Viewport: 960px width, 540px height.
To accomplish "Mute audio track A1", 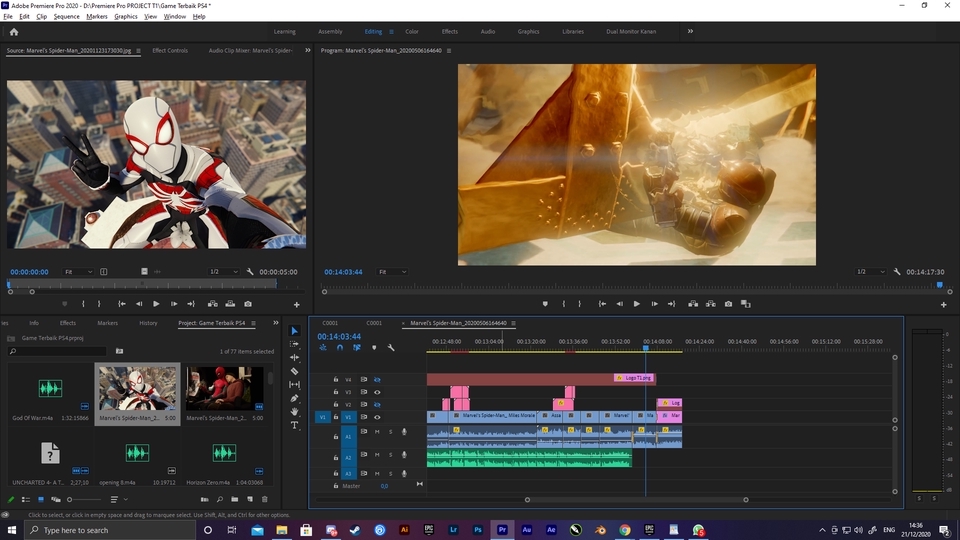I will coord(377,432).
